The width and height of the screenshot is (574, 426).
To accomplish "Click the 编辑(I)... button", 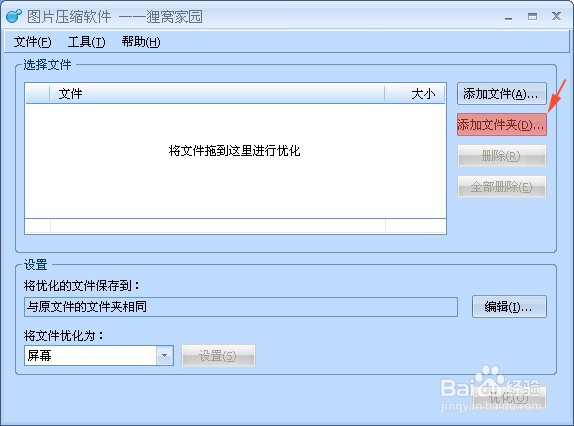I will pyautogui.click(x=509, y=307).
